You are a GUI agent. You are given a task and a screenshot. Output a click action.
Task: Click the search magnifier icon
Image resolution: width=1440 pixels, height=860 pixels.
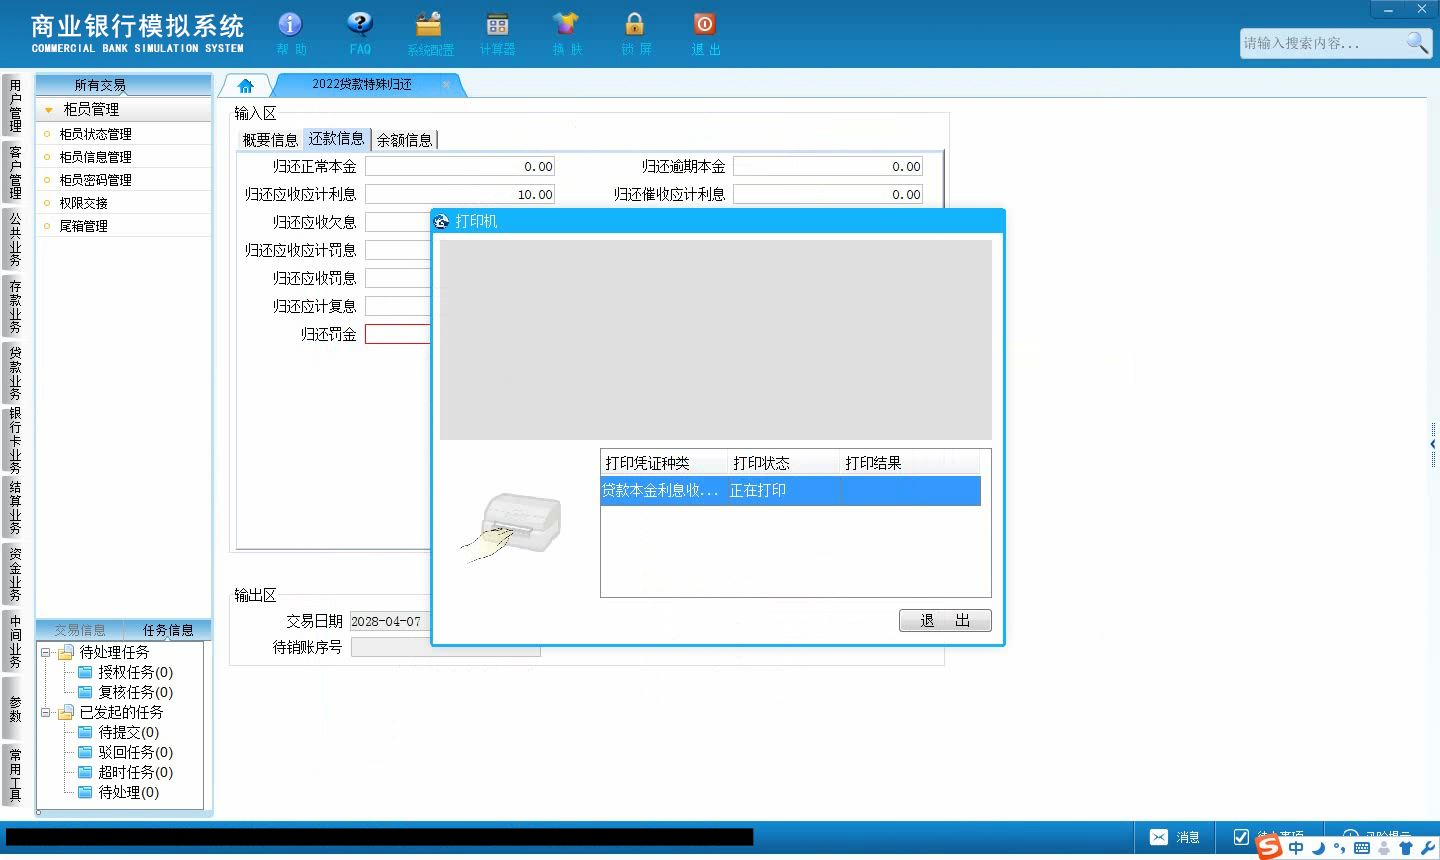[x=1417, y=42]
